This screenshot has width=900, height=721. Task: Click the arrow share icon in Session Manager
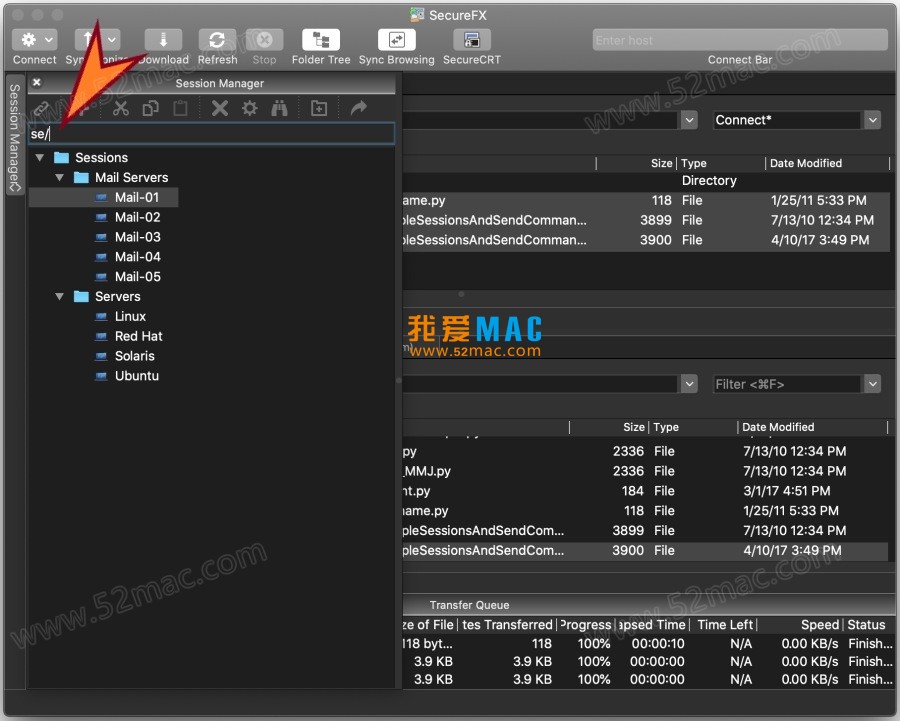(359, 108)
